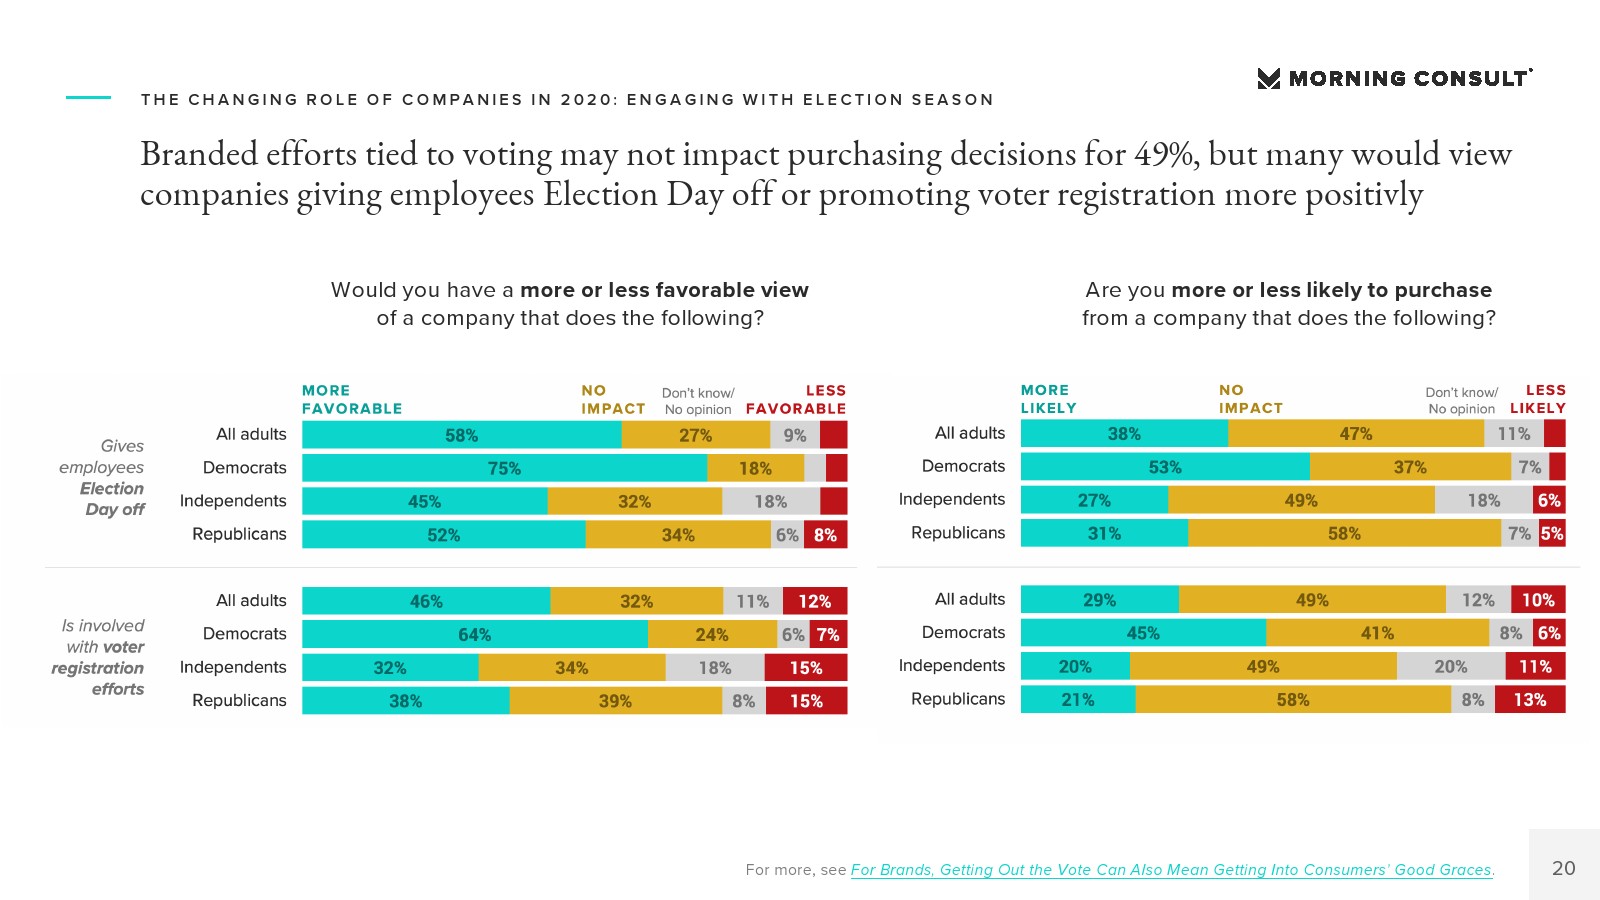Select the 64% Democrats voter registration bar
This screenshot has height=900, width=1600.
[x=474, y=635]
